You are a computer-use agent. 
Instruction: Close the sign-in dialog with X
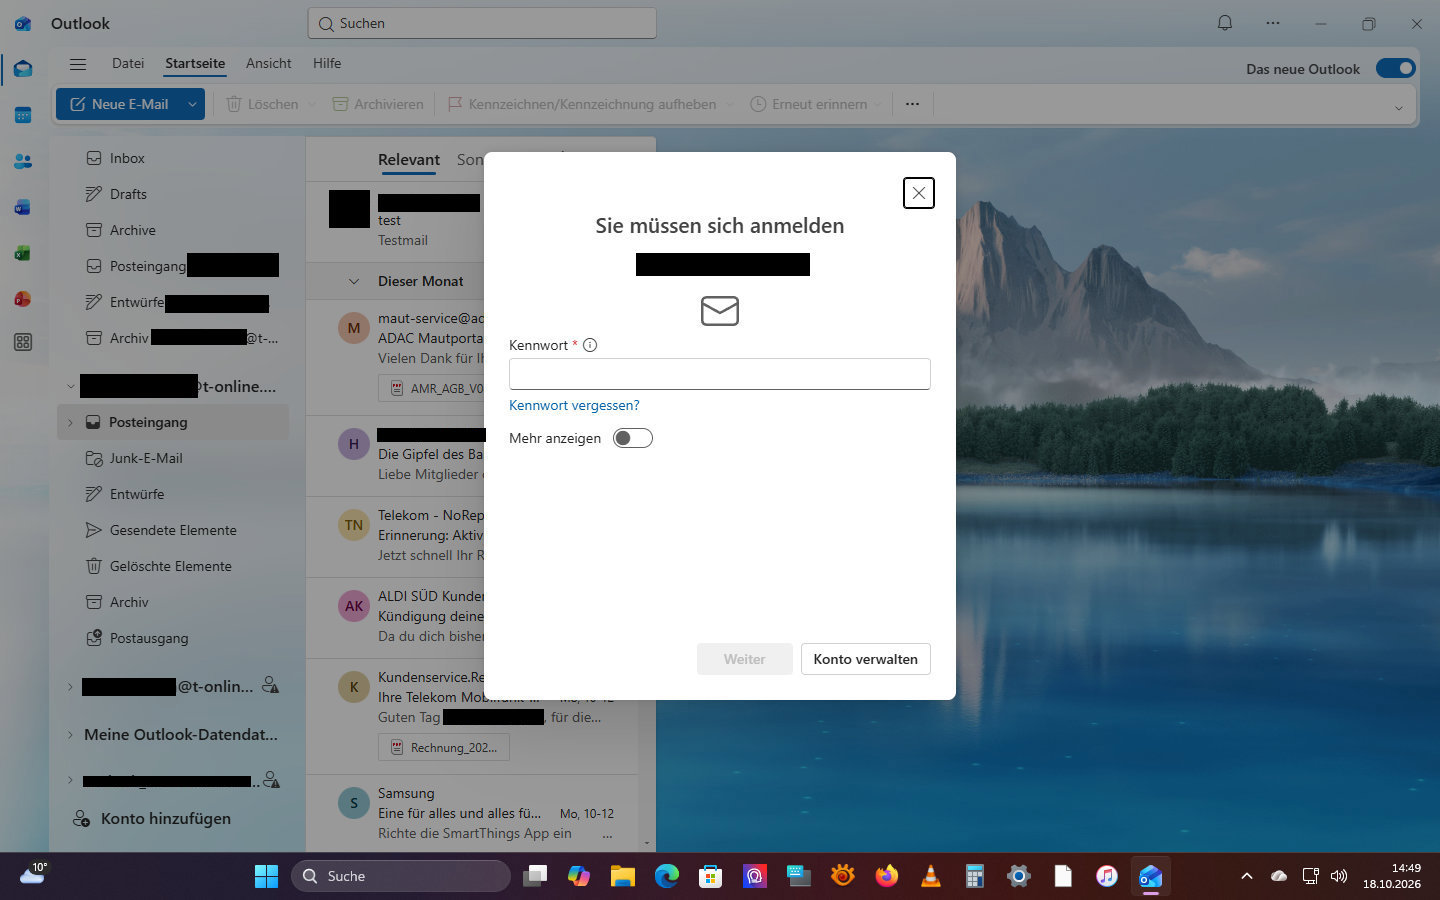pos(919,193)
